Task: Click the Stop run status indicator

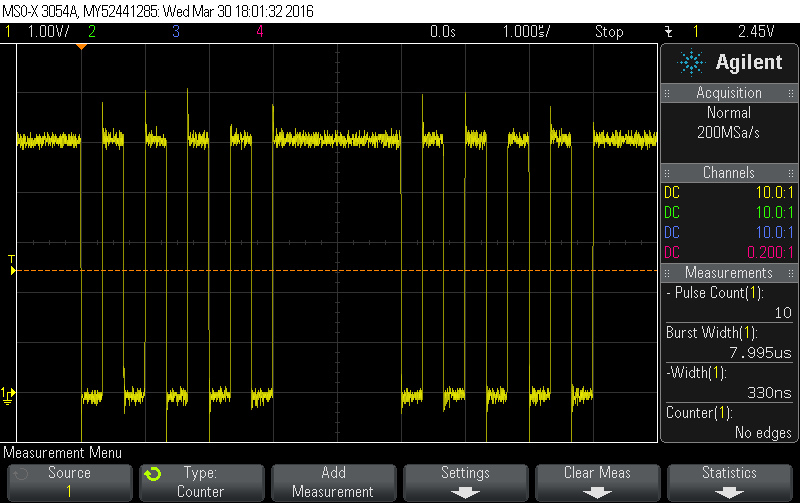Action: coord(609,31)
